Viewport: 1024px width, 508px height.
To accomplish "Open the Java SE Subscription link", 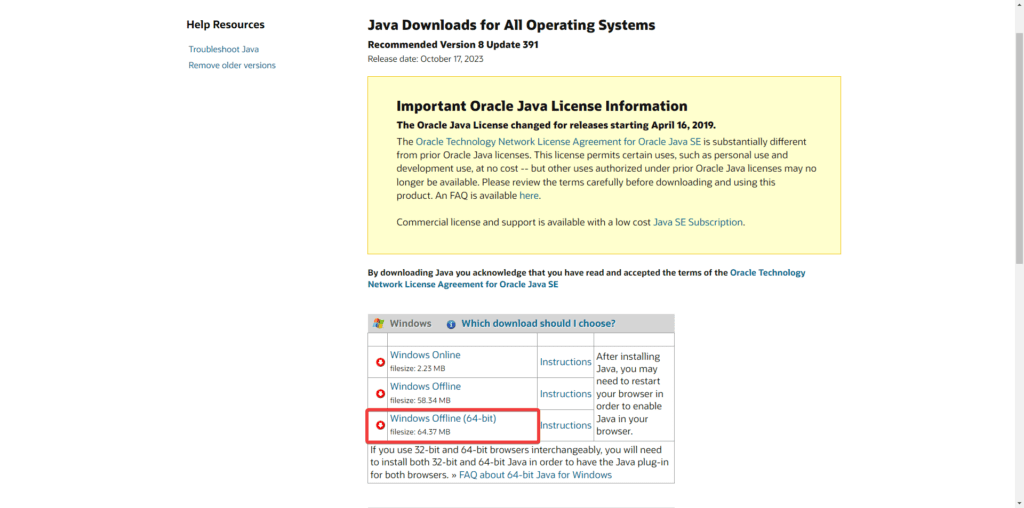I will pos(698,222).
